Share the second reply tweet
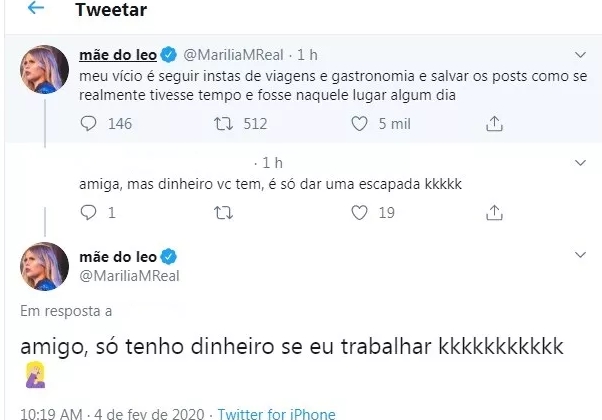 492,212
